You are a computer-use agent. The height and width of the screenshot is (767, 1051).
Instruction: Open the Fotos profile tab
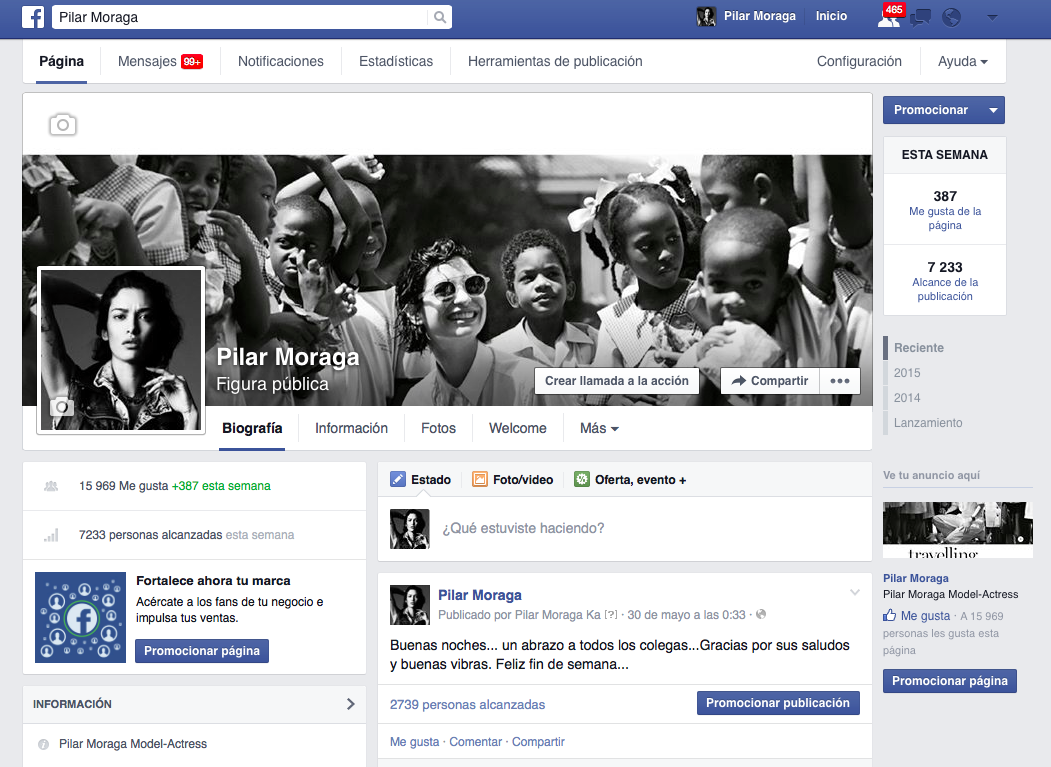pos(438,428)
